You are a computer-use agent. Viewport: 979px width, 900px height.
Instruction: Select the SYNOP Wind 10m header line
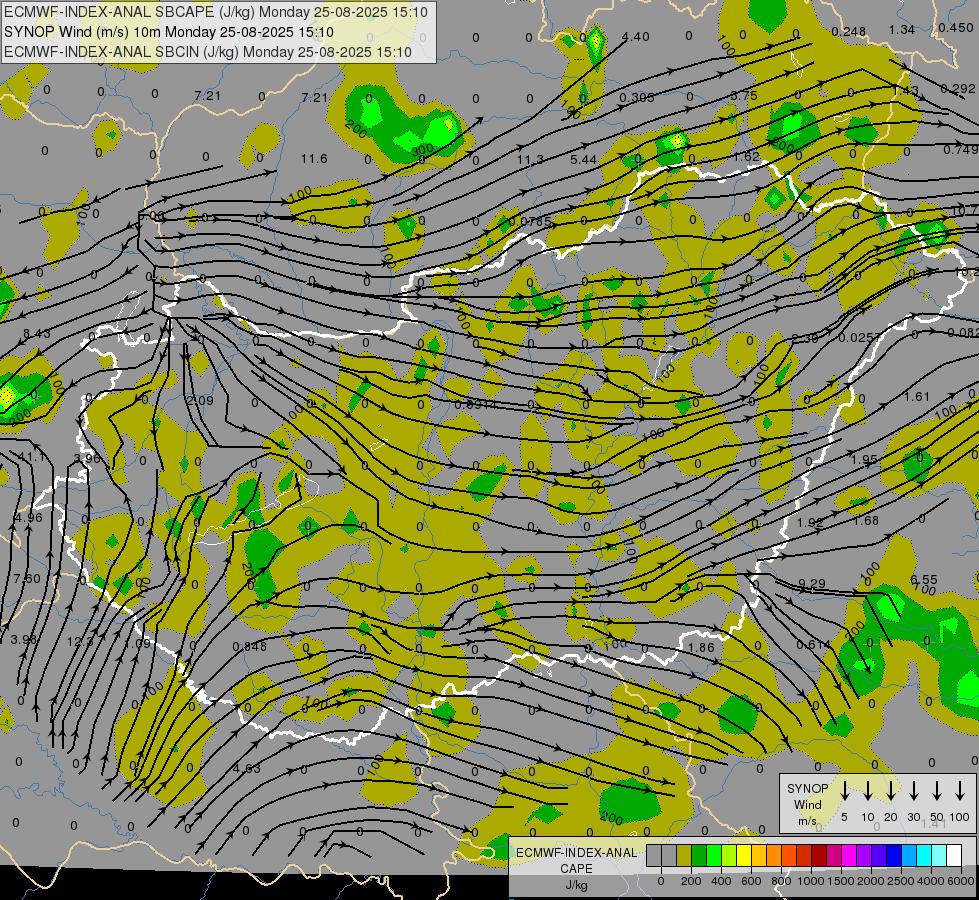[x=169, y=32]
